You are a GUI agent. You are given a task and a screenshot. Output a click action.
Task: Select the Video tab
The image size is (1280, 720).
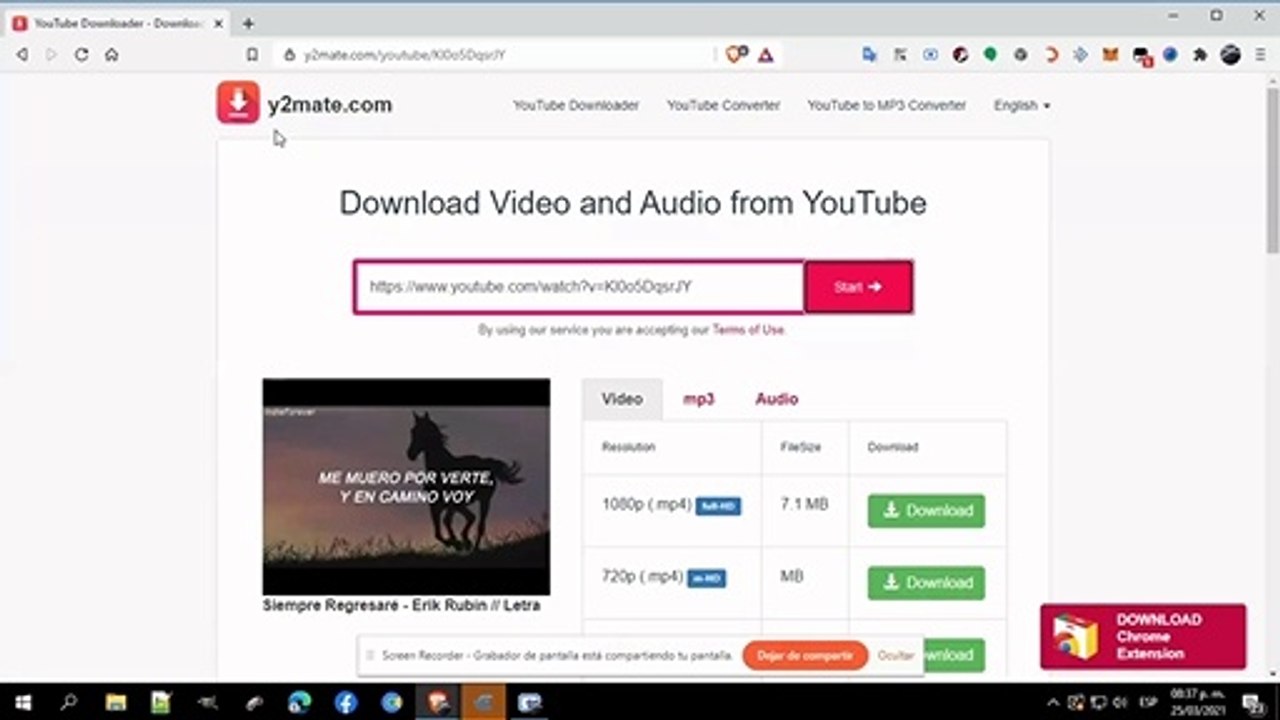click(x=622, y=399)
